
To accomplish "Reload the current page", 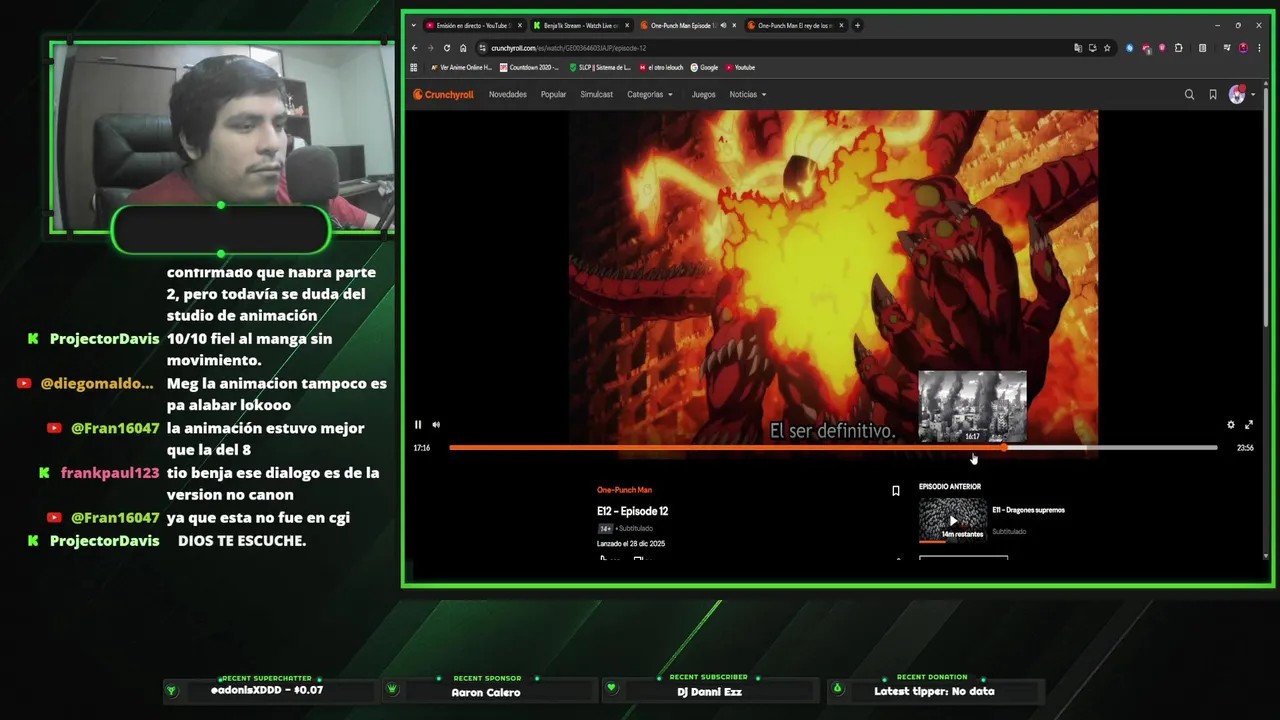I will point(447,48).
